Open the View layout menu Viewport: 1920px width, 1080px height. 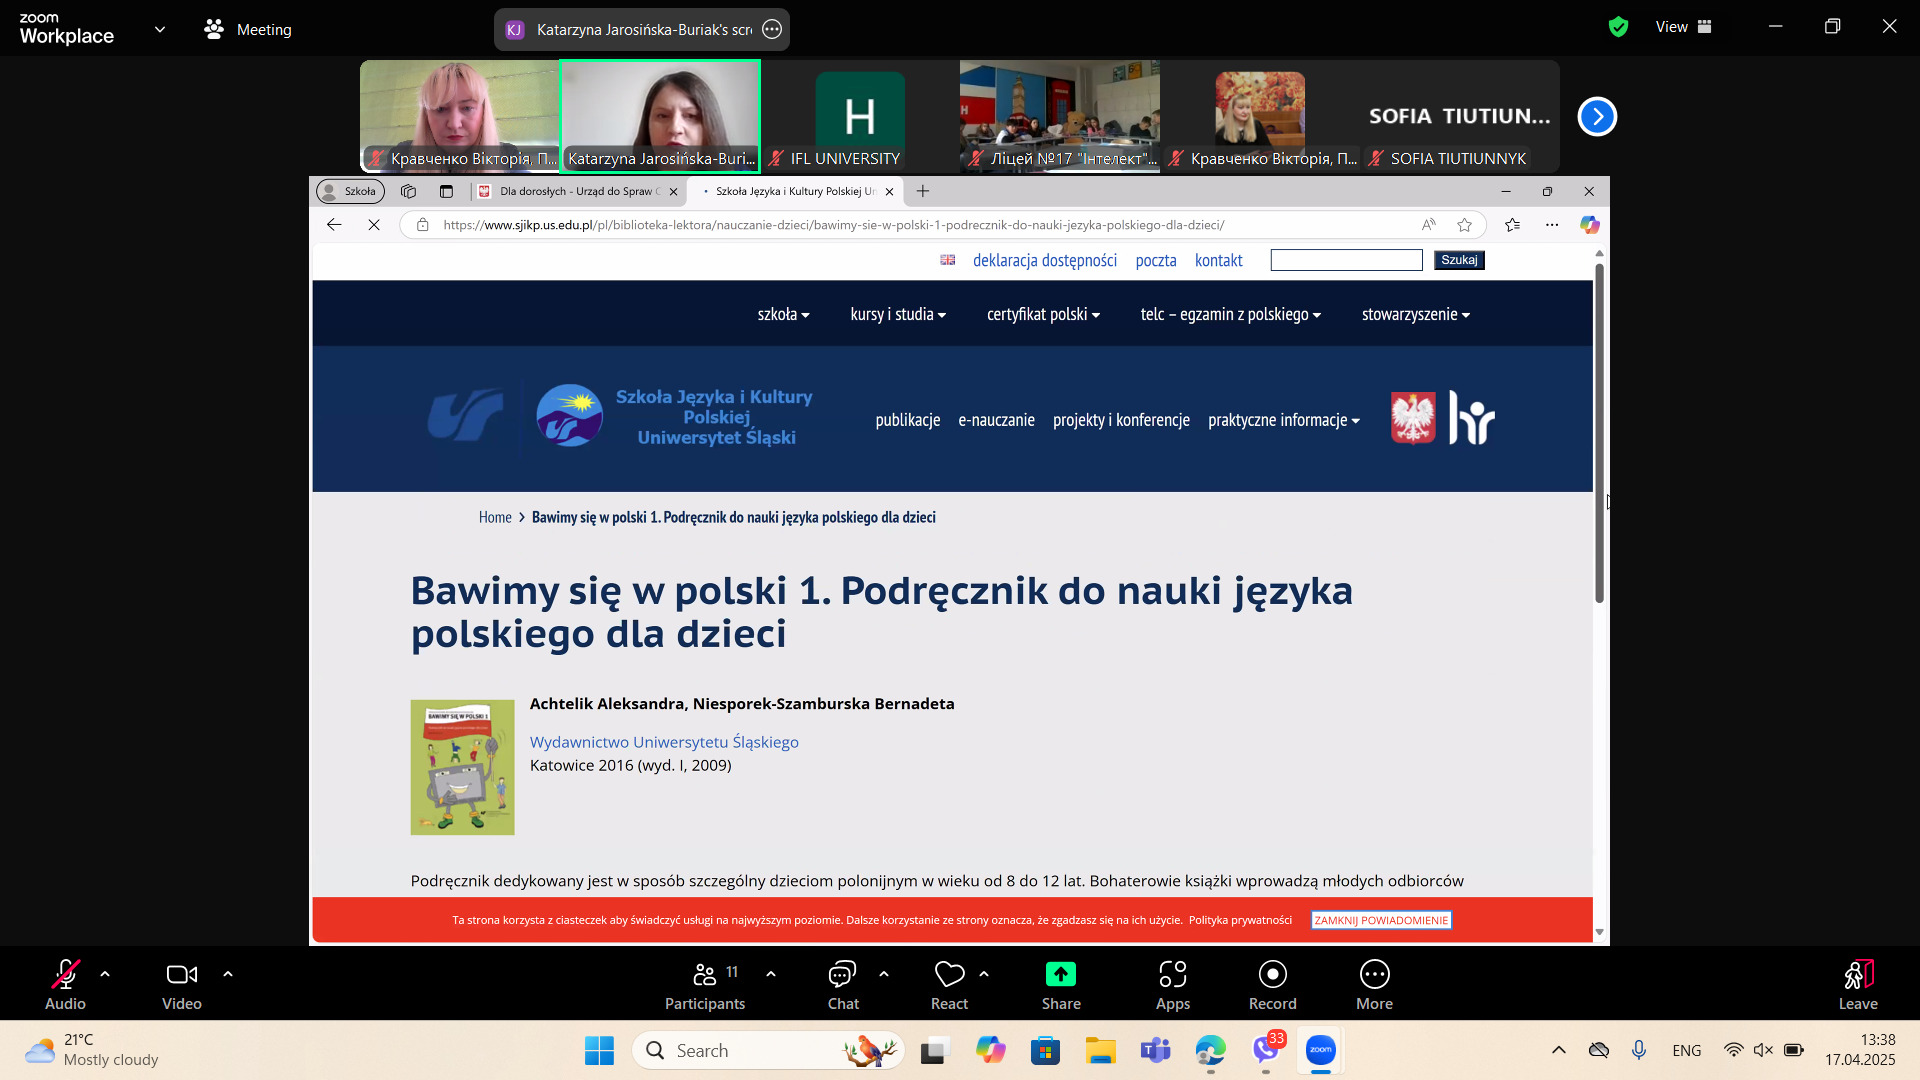tap(1684, 27)
